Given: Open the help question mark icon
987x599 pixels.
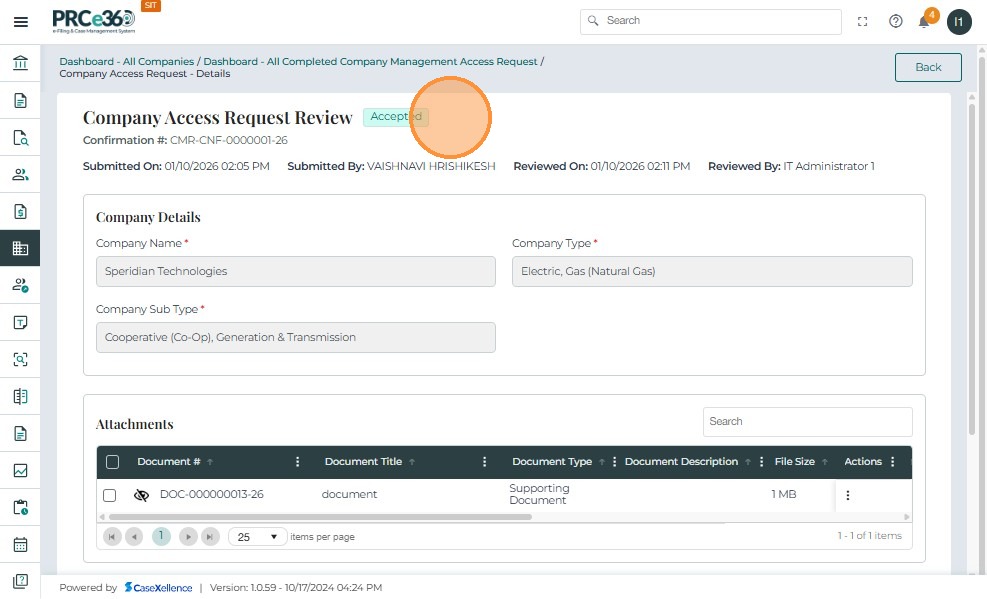Looking at the screenshot, I should coord(896,21).
